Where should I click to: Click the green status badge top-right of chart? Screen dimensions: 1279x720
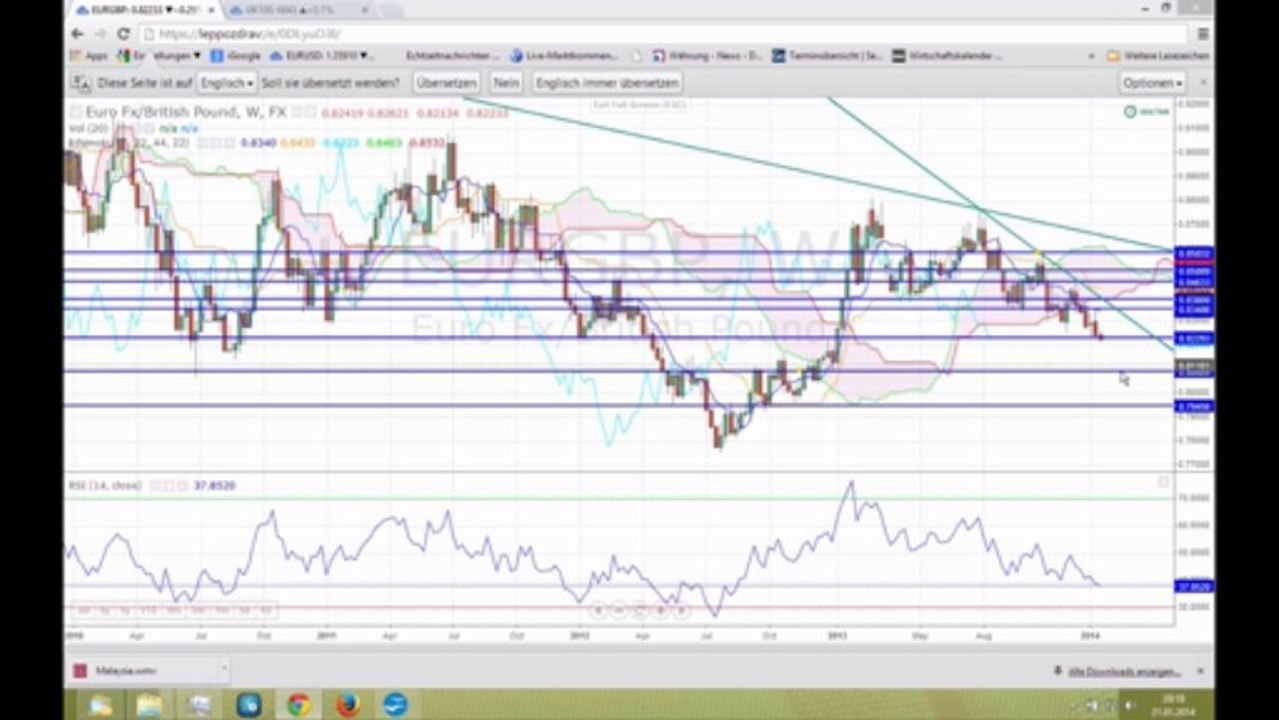pyautogui.click(x=1146, y=111)
